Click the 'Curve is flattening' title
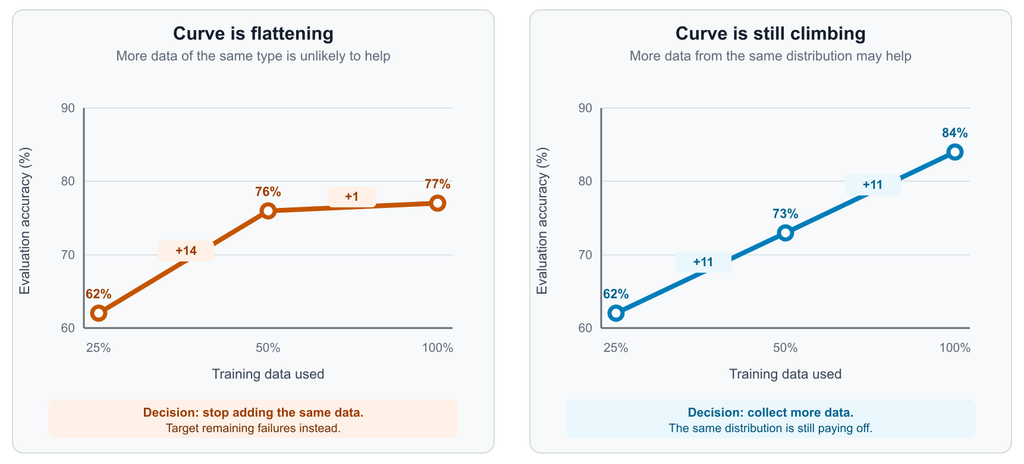This screenshot has height=464, width=1024. click(253, 33)
